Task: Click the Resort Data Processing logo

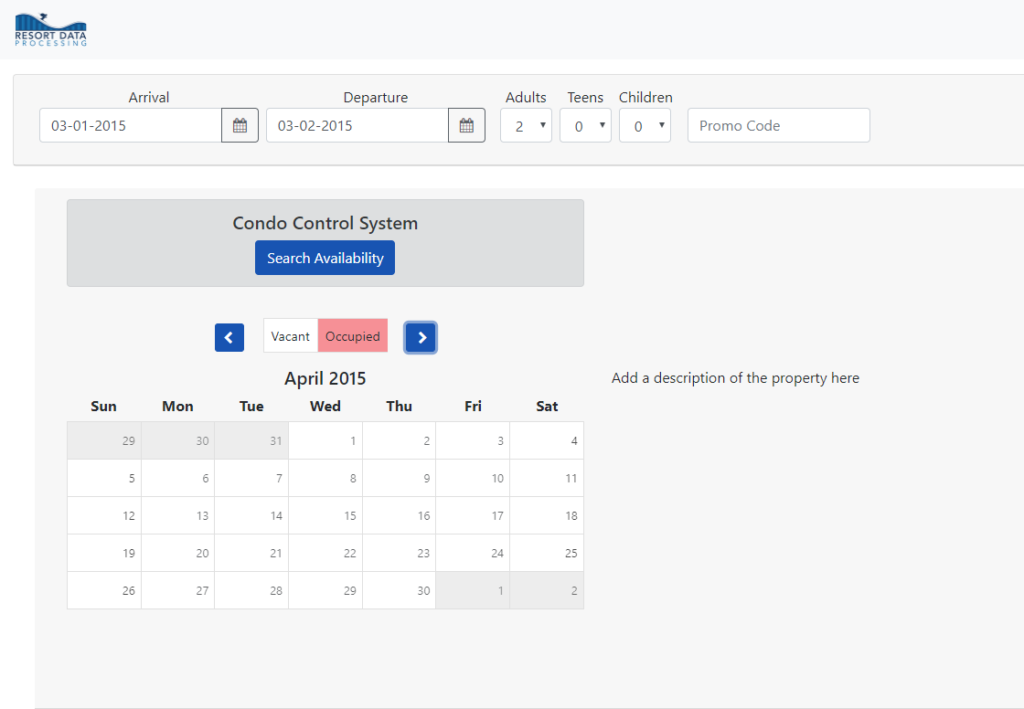Action: (x=51, y=30)
